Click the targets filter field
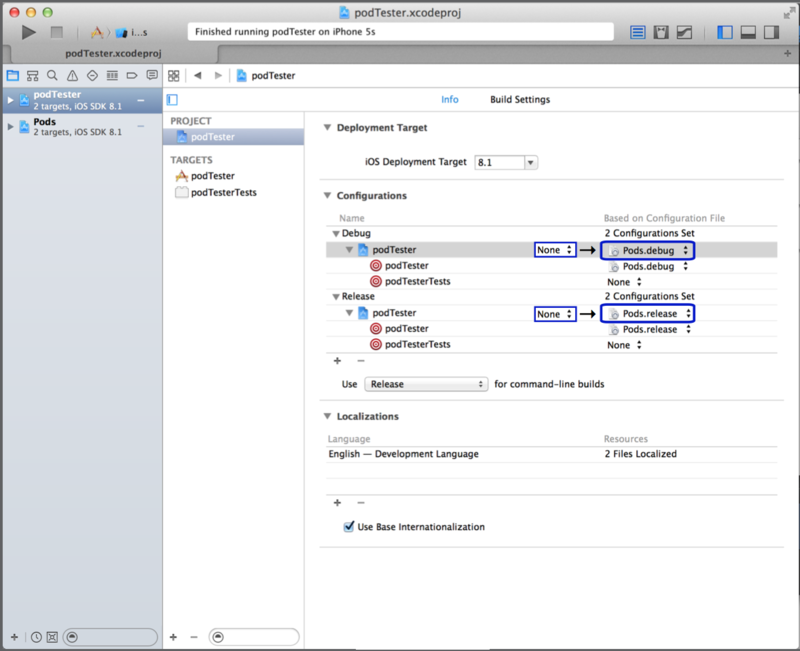This screenshot has height=651, width=800. 254,637
